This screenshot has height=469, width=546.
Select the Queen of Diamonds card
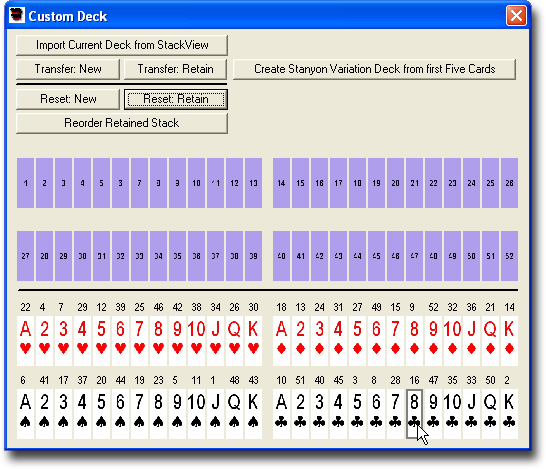[490, 341]
